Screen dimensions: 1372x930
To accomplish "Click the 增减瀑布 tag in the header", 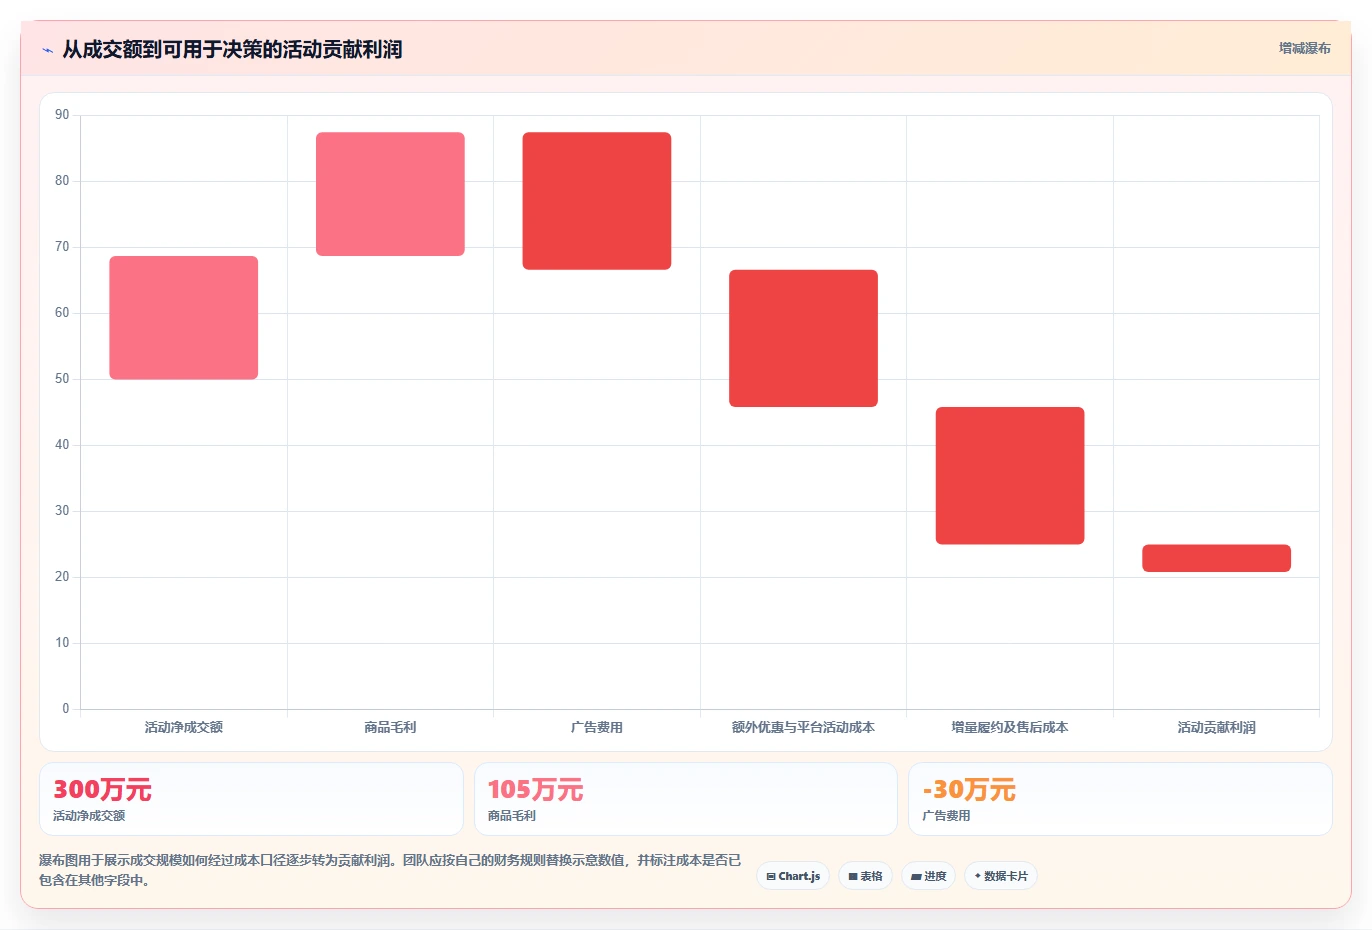I will (x=1304, y=48).
